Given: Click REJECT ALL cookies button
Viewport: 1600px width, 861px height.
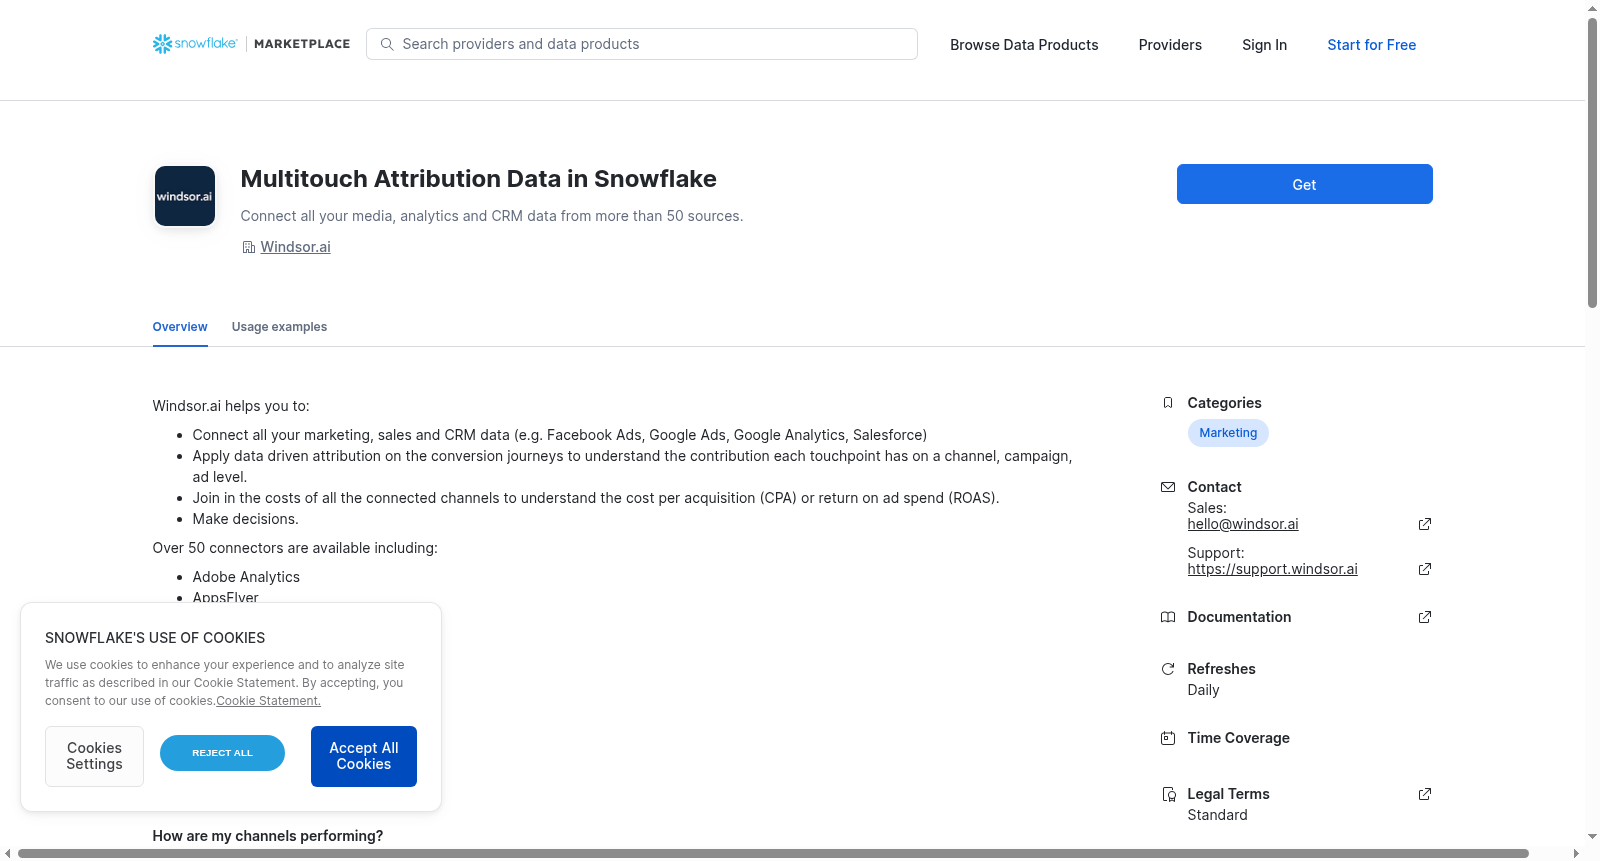Looking at the screenshot, I should 222,753.
